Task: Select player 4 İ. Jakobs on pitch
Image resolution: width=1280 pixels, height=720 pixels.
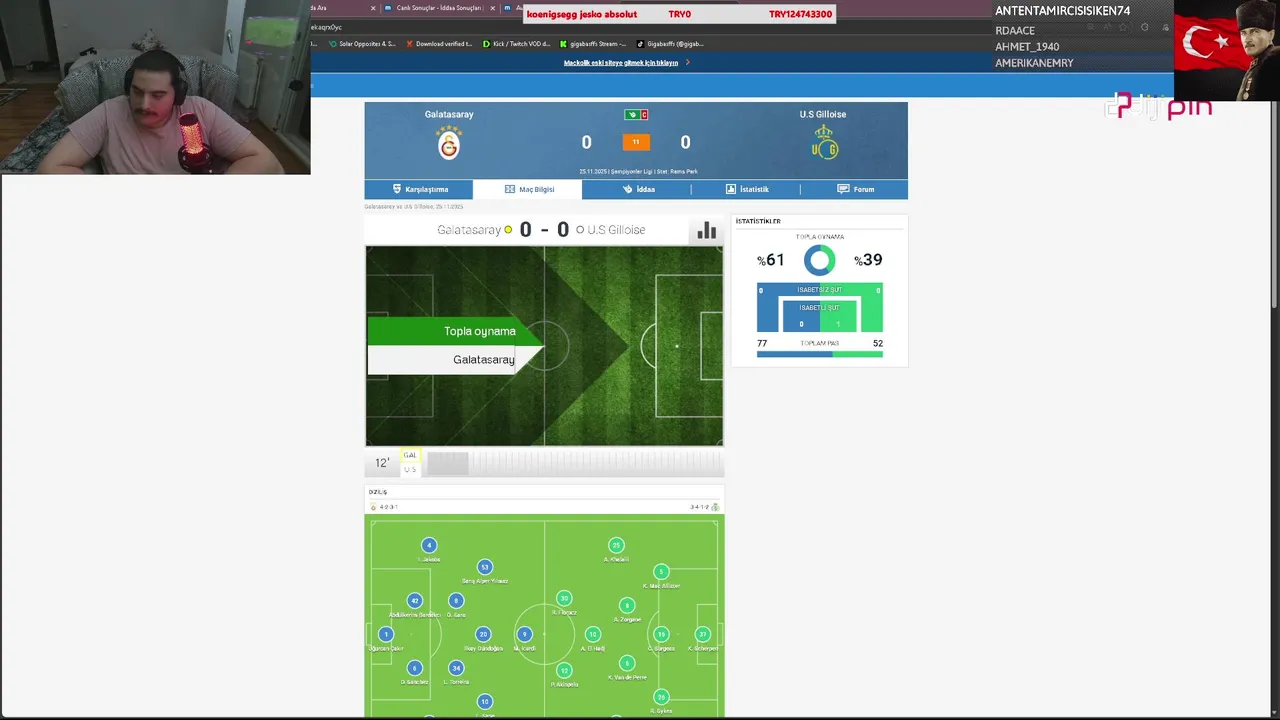Action: tap(429, 545)
